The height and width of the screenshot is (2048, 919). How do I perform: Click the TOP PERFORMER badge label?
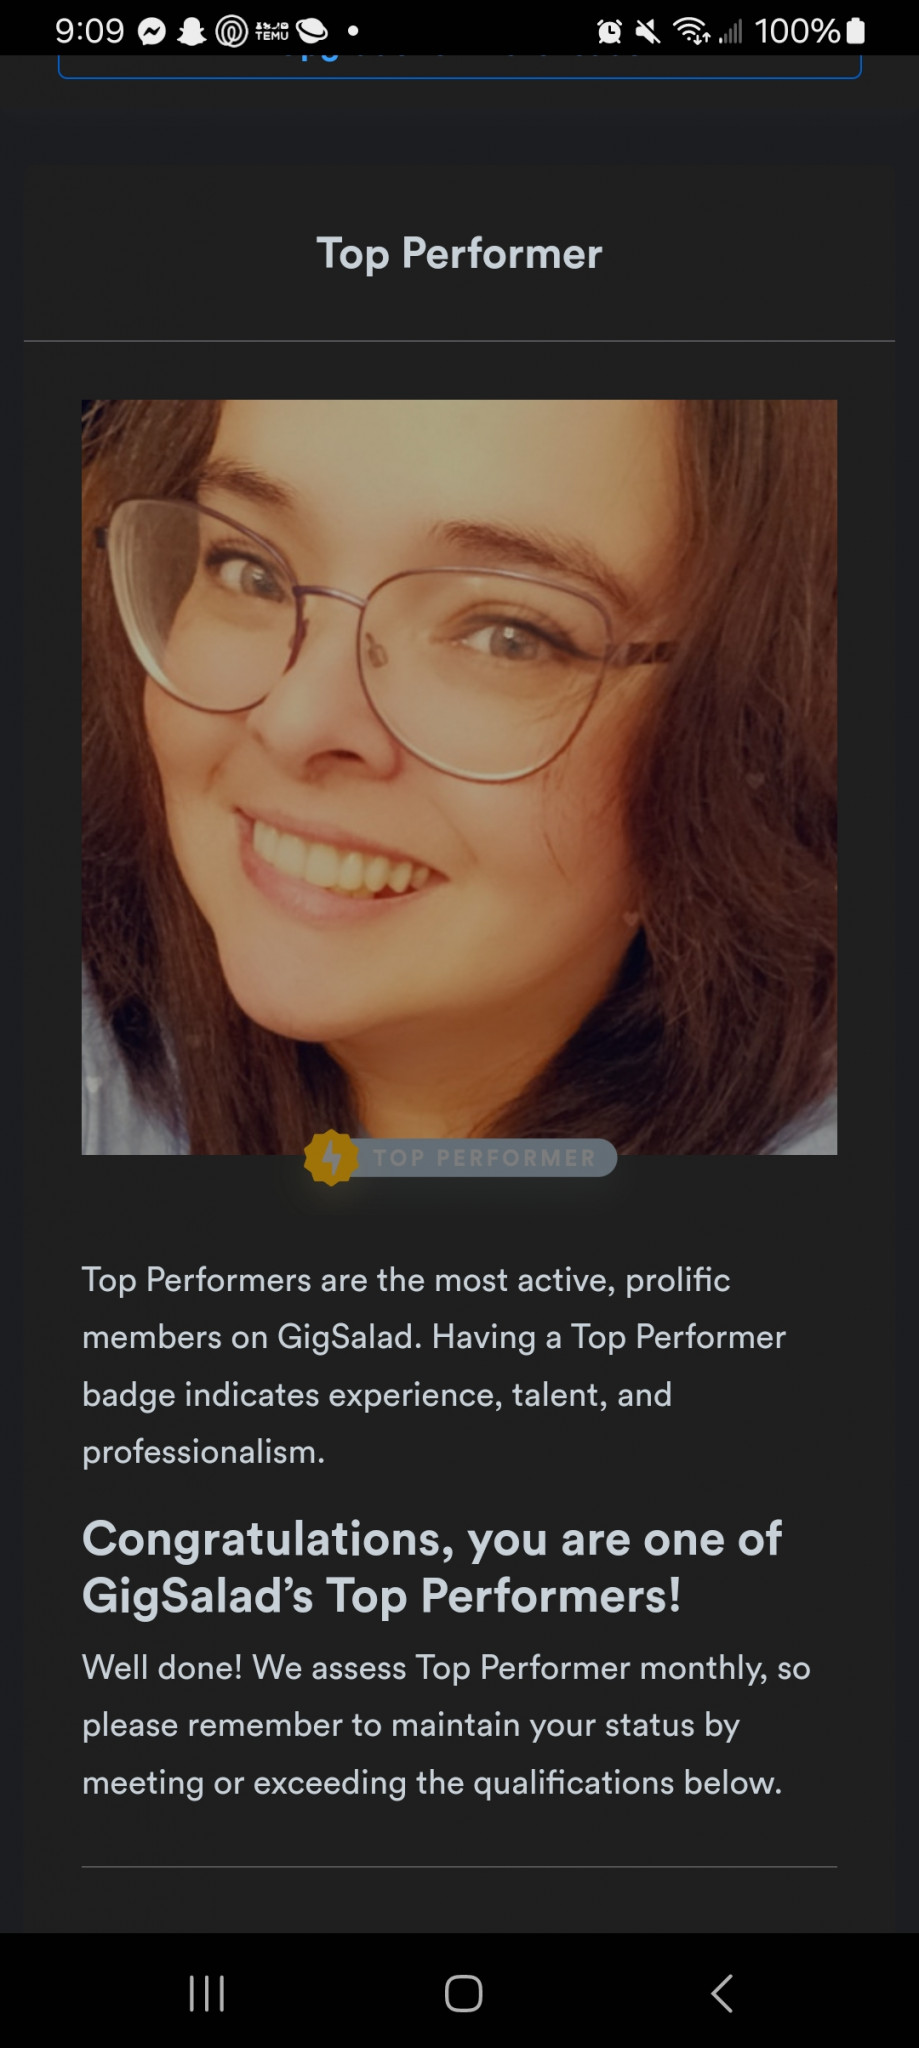pyautogui.click(x=485, y=1158)
